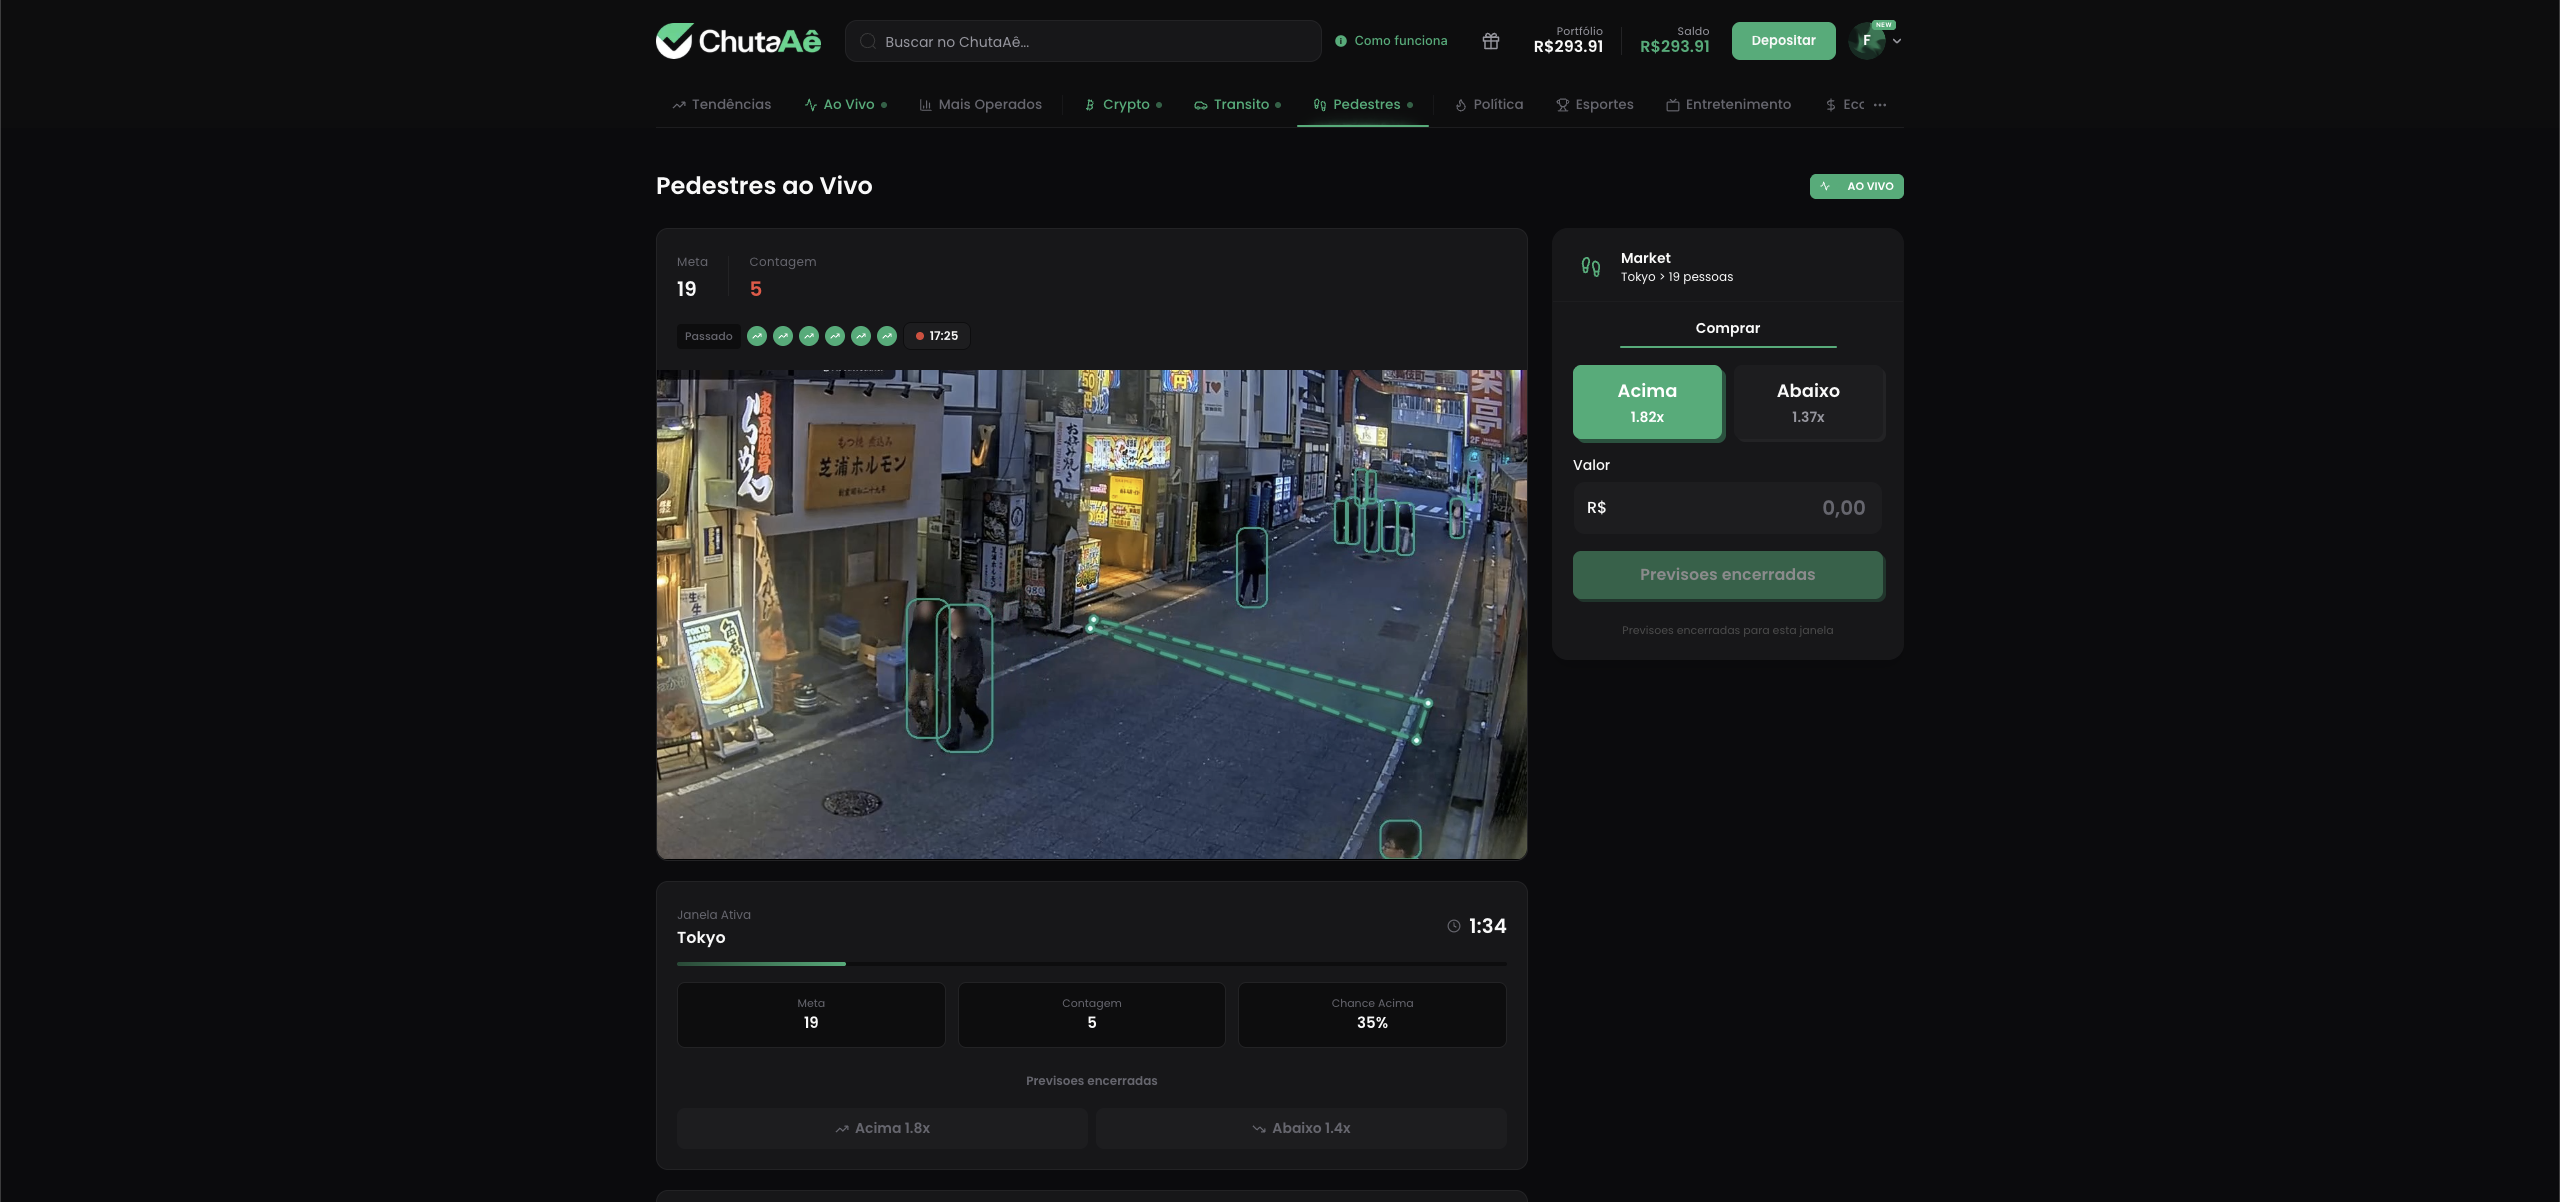Image resolution: width=2560 pixels, height=1202 pixels.
Task: Expand the more categories ellipsis menu
Action: 1880,105
